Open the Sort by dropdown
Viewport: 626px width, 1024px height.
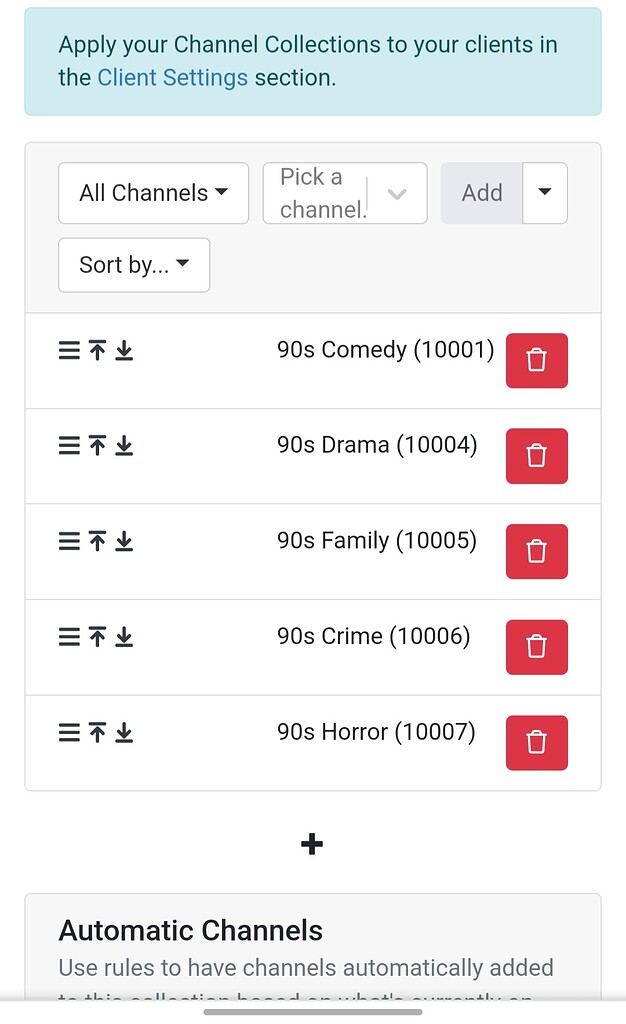(133, 265)
